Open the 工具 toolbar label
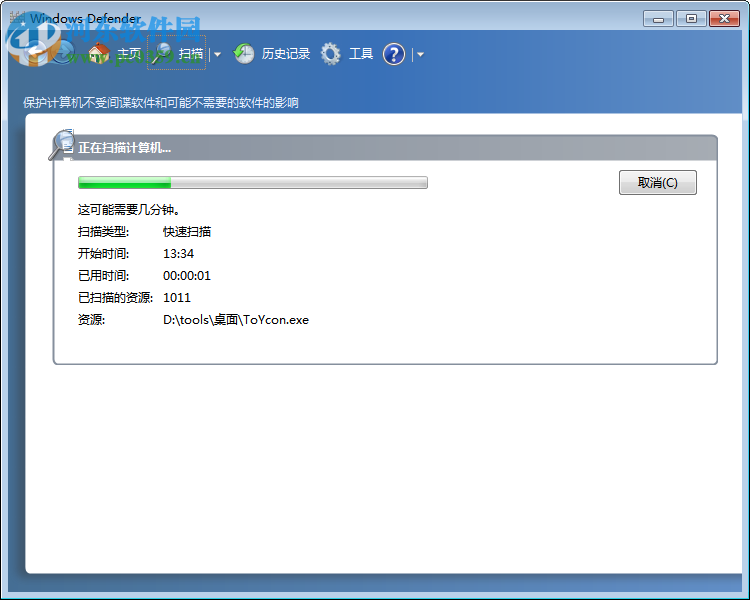 [x=361, y=54]
